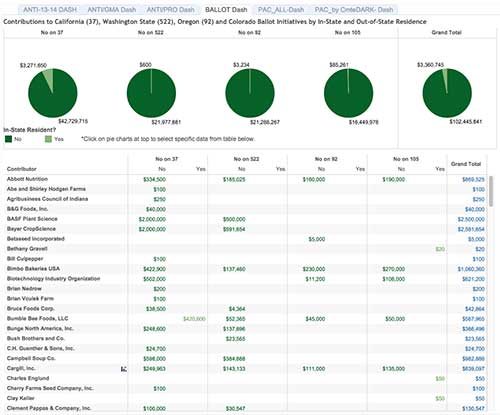This screenshot has height=415, width=500.
Task: Select the Brian Nedrow row label
Action: pyautogui.click(x=24, y=289)
